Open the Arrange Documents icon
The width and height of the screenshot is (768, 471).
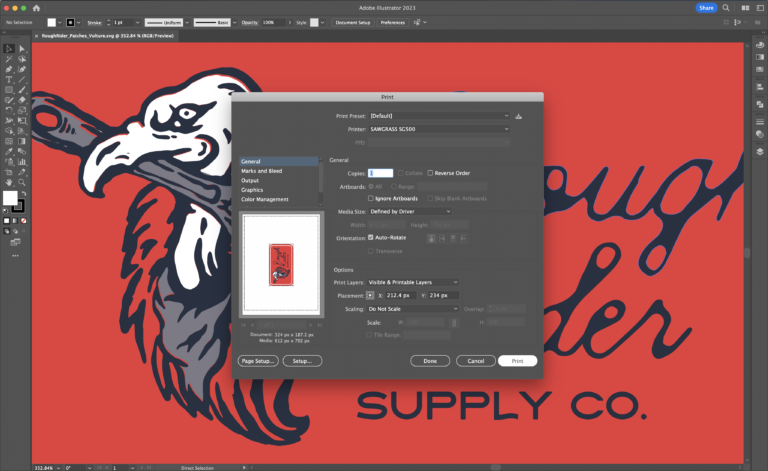tap(745, 8)
